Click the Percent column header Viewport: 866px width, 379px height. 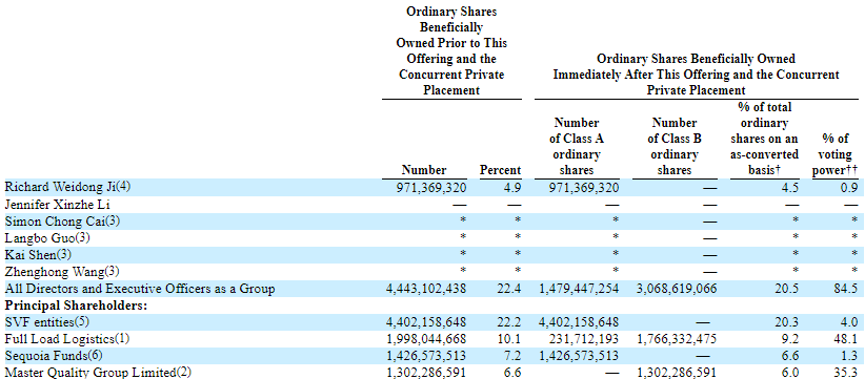[500, 170]
